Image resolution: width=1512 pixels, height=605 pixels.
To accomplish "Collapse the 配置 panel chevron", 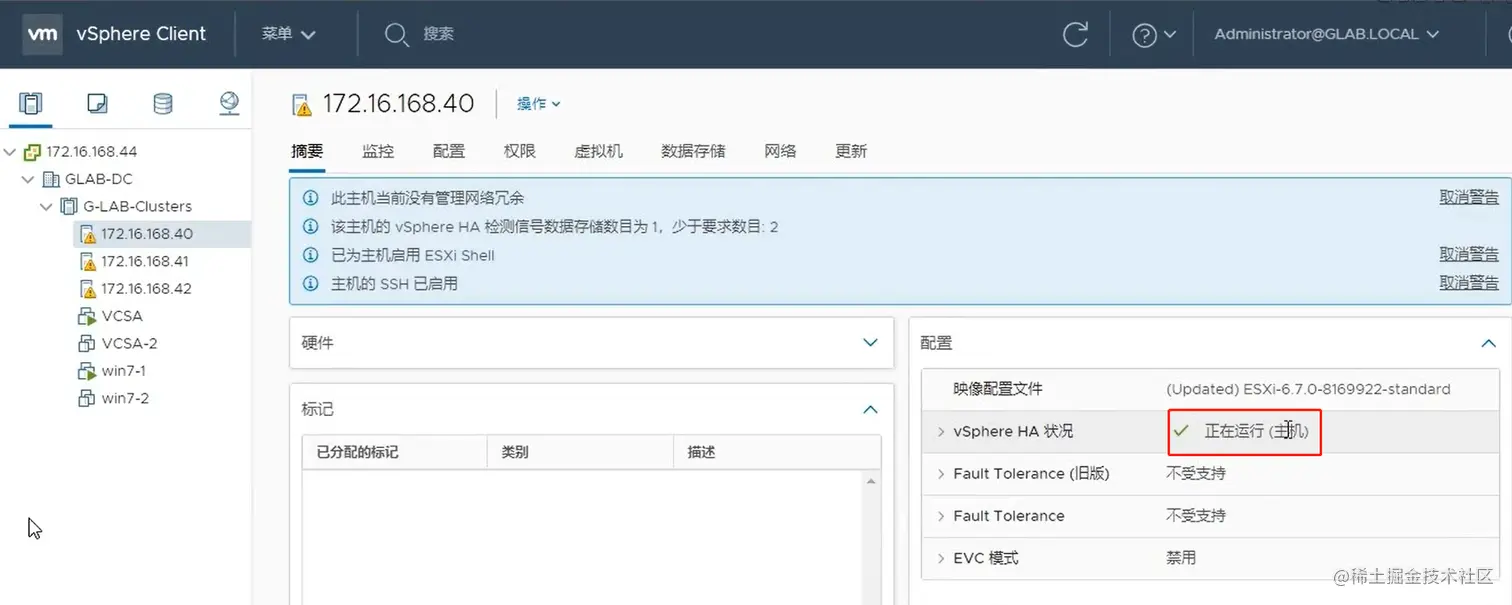I will point(1489,343).
